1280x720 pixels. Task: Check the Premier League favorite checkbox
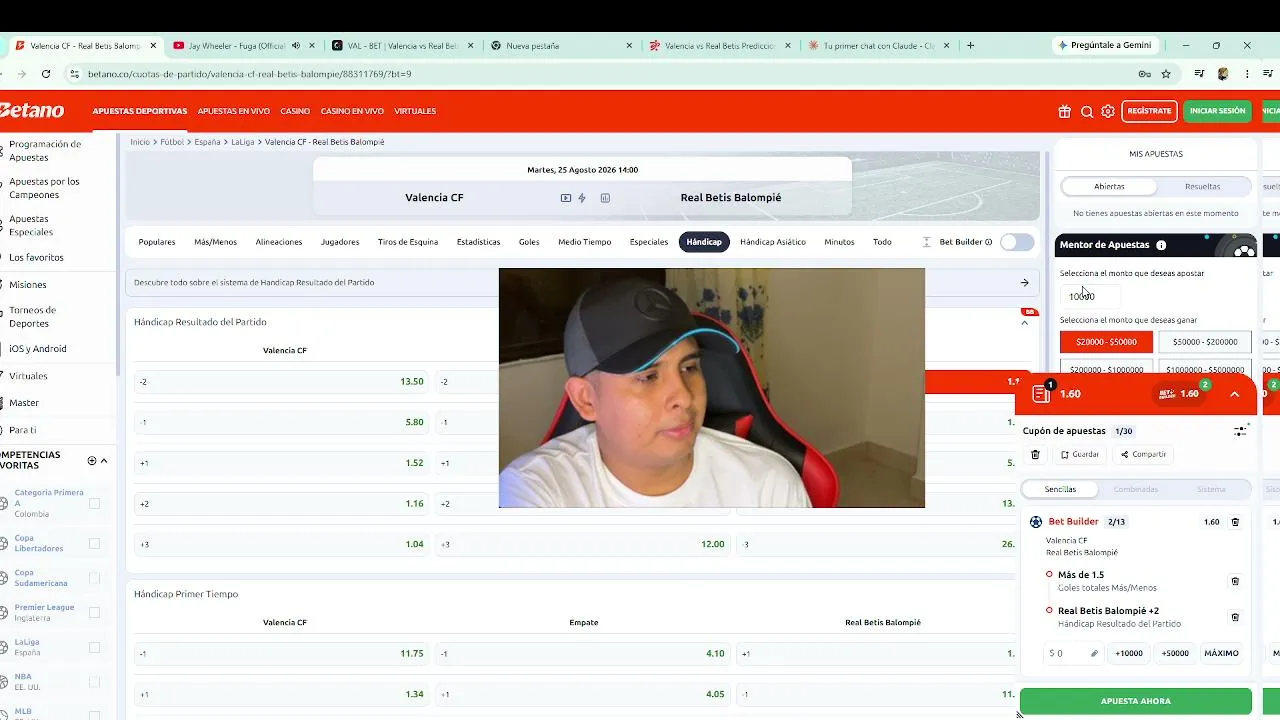click(95, 612)
